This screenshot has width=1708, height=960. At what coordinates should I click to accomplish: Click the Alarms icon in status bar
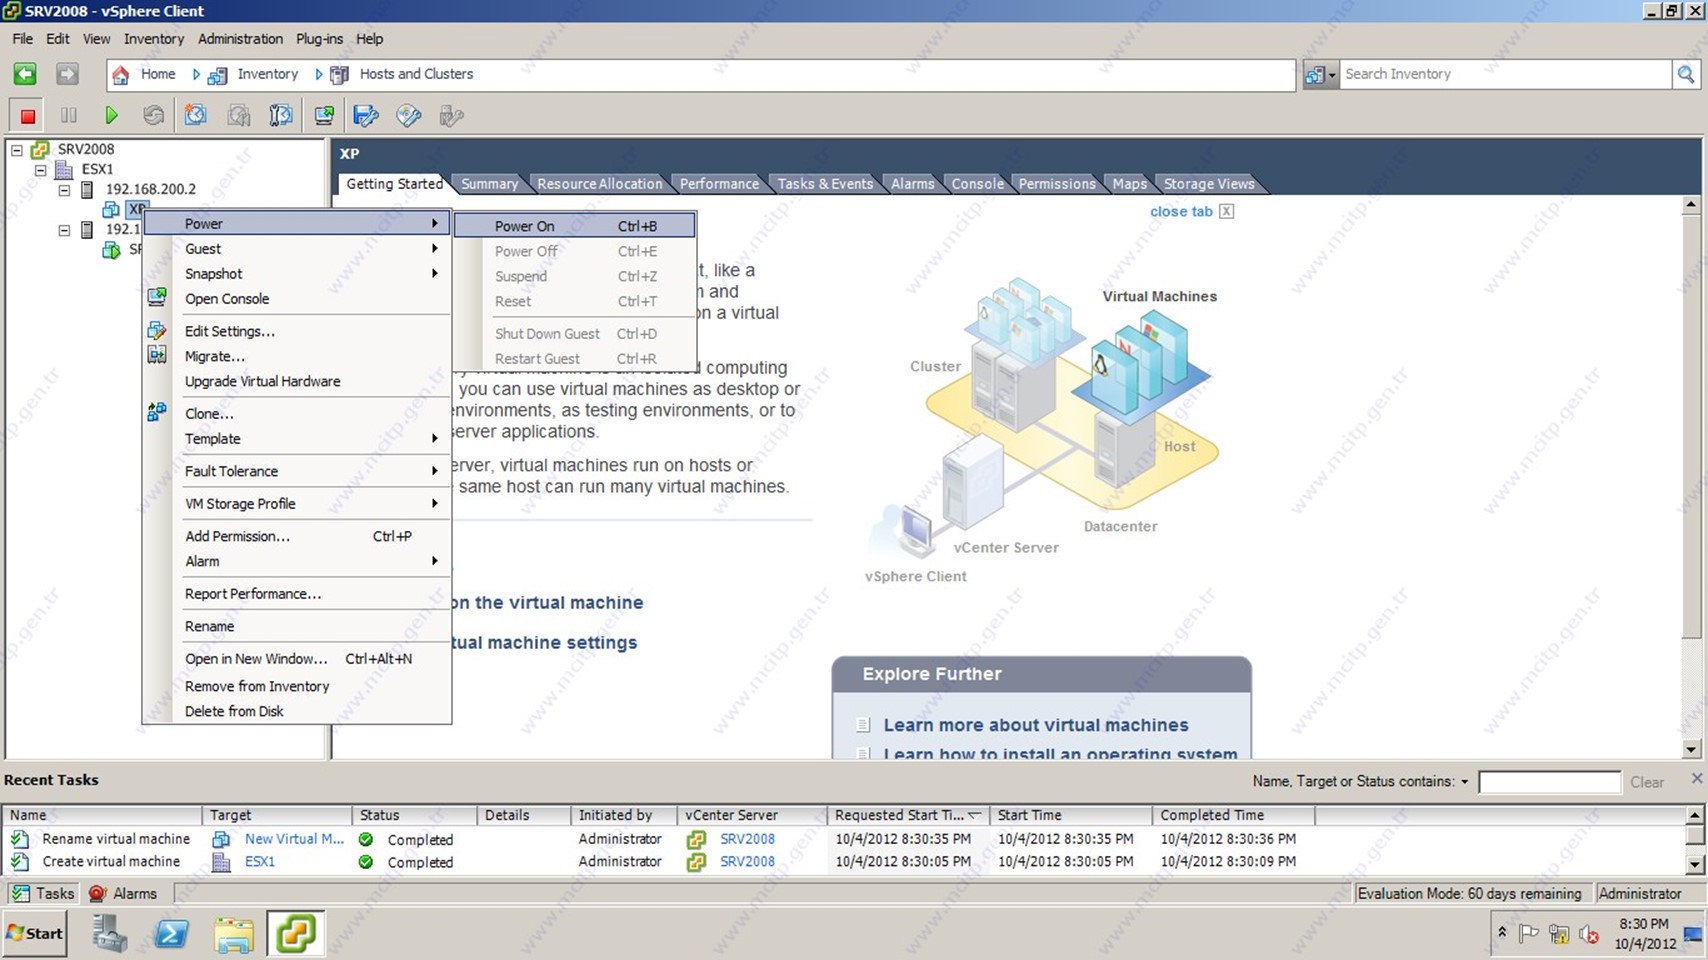coord(97,893)
